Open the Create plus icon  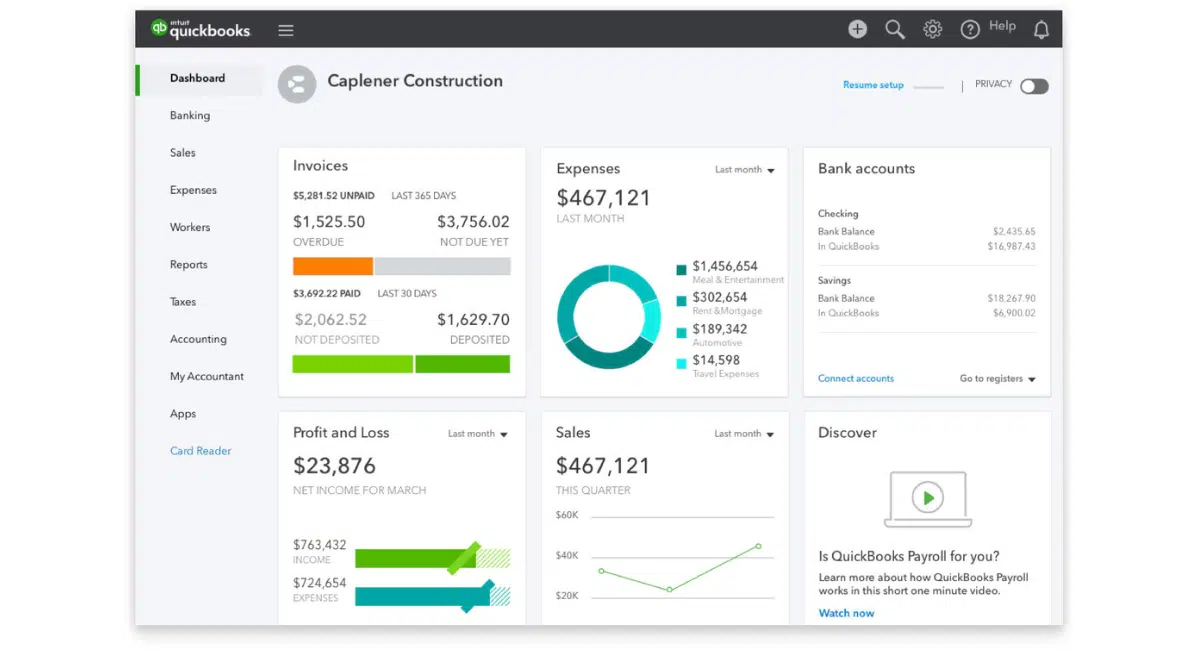click(857, 29)
